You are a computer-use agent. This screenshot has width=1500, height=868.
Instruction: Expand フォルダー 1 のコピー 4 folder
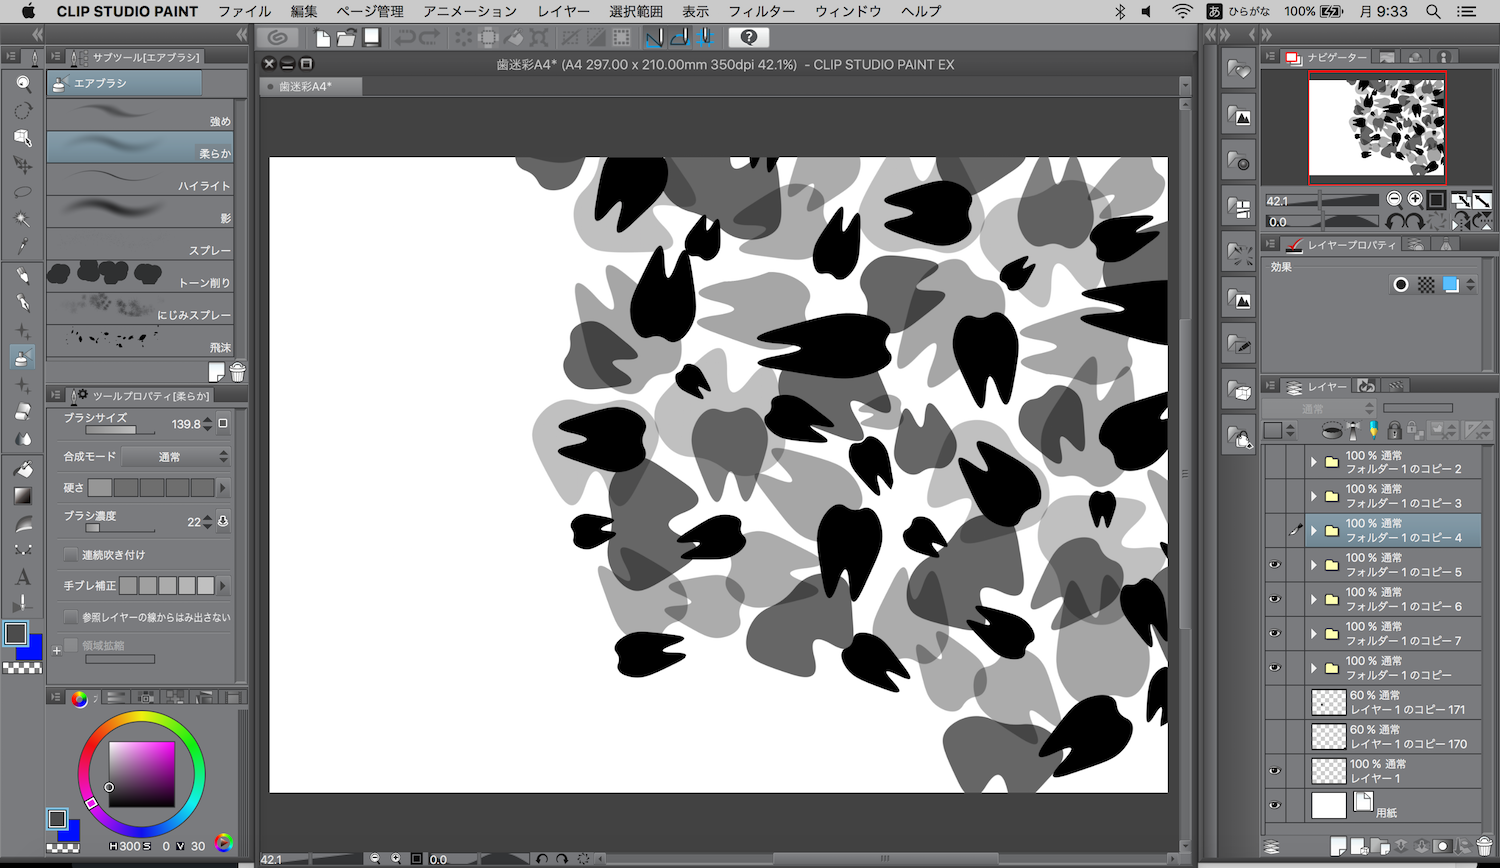(x=1314, y=530)
